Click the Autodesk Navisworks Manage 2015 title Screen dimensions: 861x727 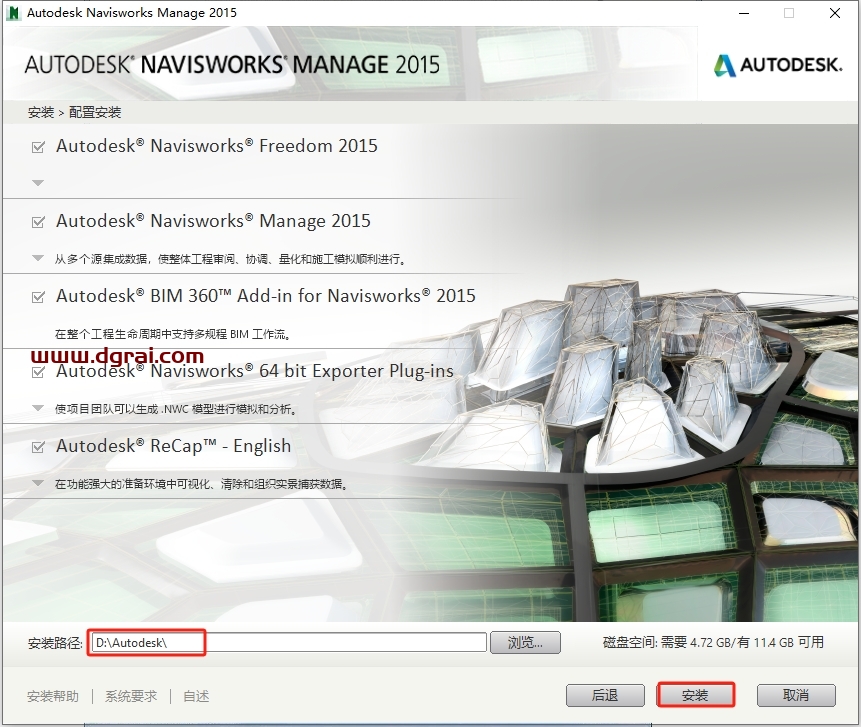[x=214, y=221]
